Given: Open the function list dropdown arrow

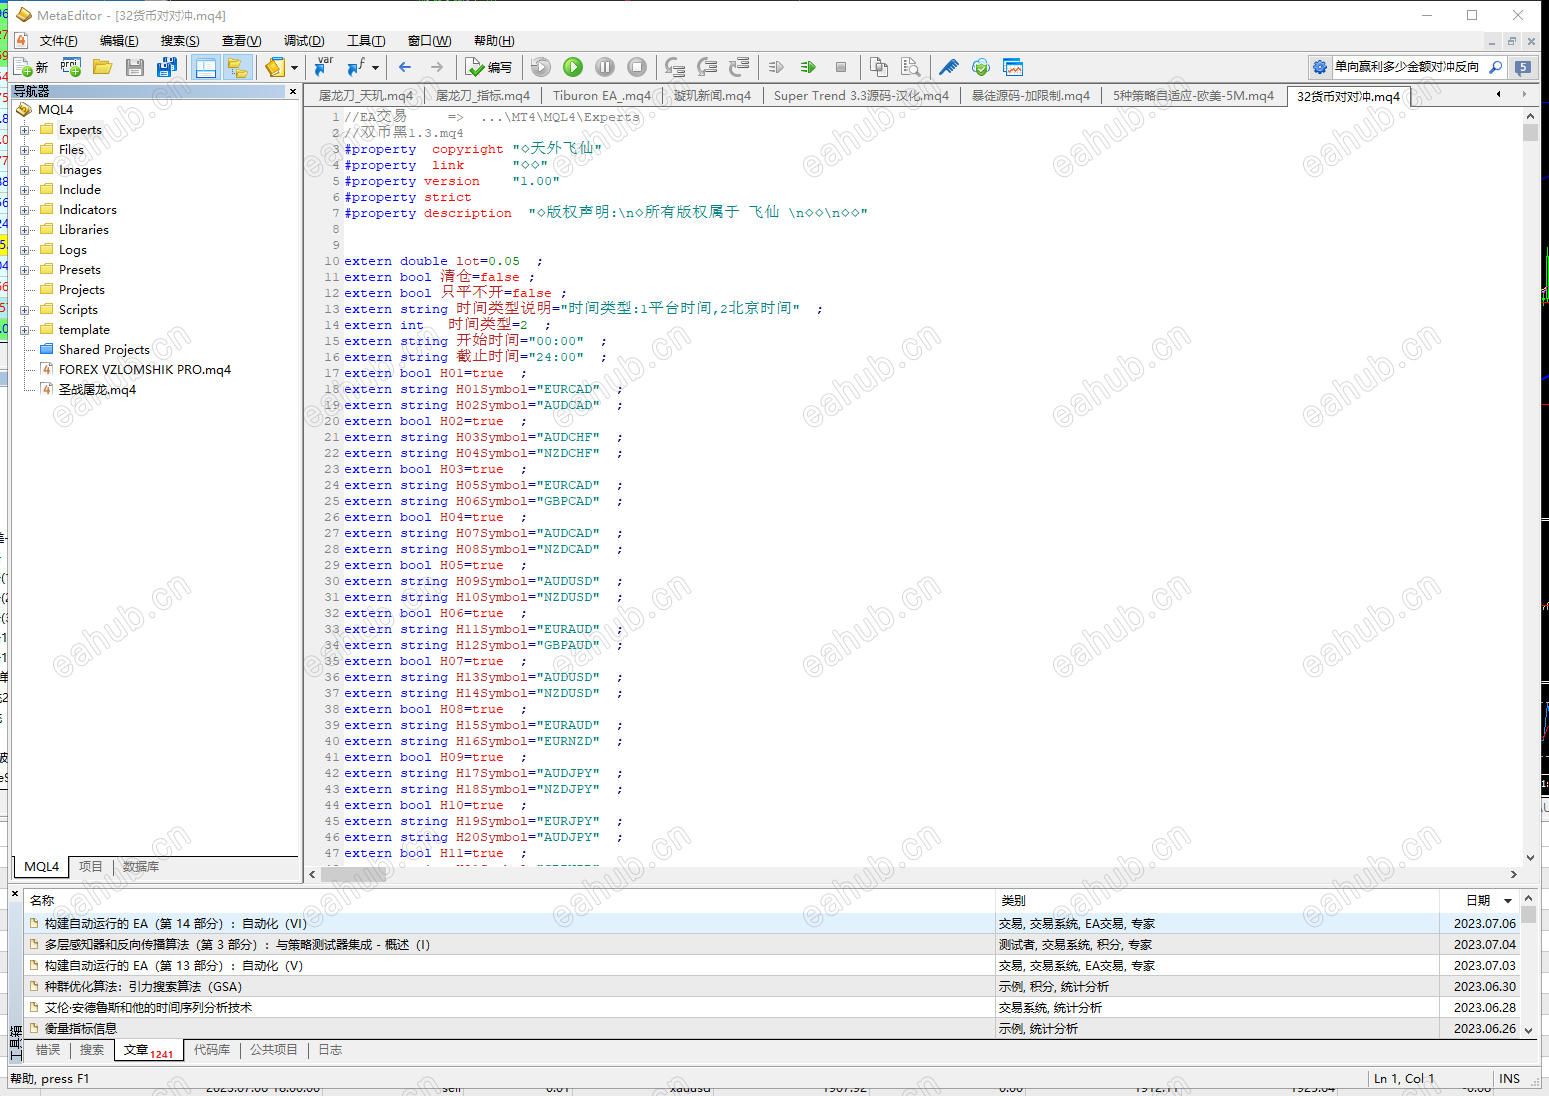Looking at the screenshot, I should (x=375, y=67).
